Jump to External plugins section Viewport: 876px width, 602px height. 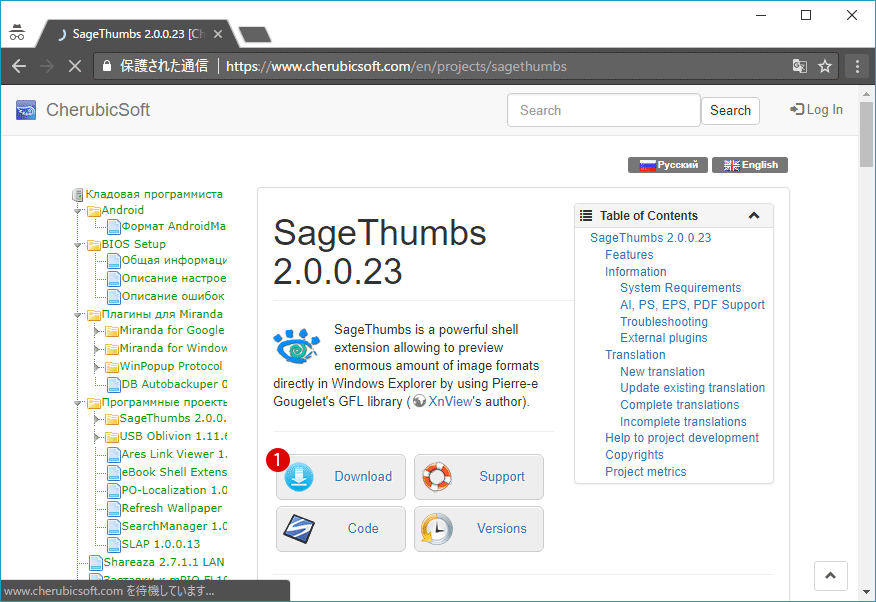[x=664, y=338]
